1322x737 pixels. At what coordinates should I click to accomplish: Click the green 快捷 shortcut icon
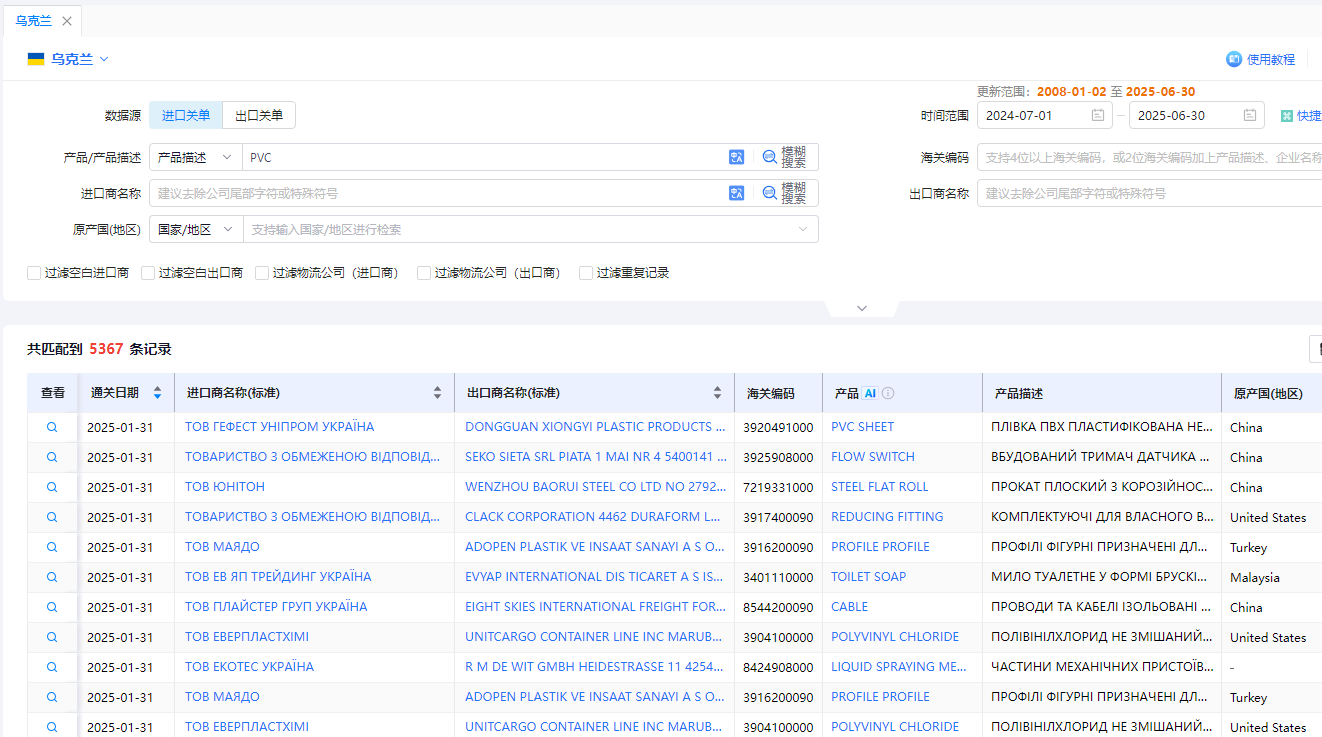point(1286,115)
